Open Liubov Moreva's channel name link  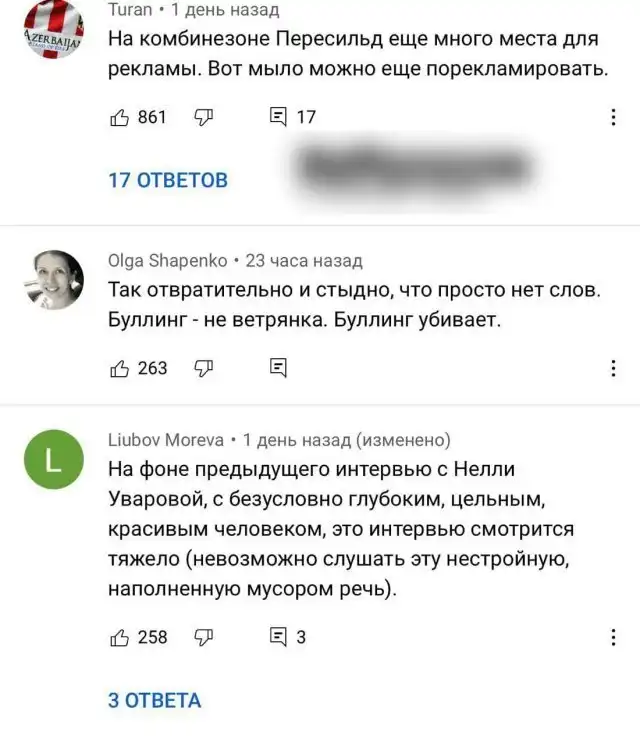point(165,439)
